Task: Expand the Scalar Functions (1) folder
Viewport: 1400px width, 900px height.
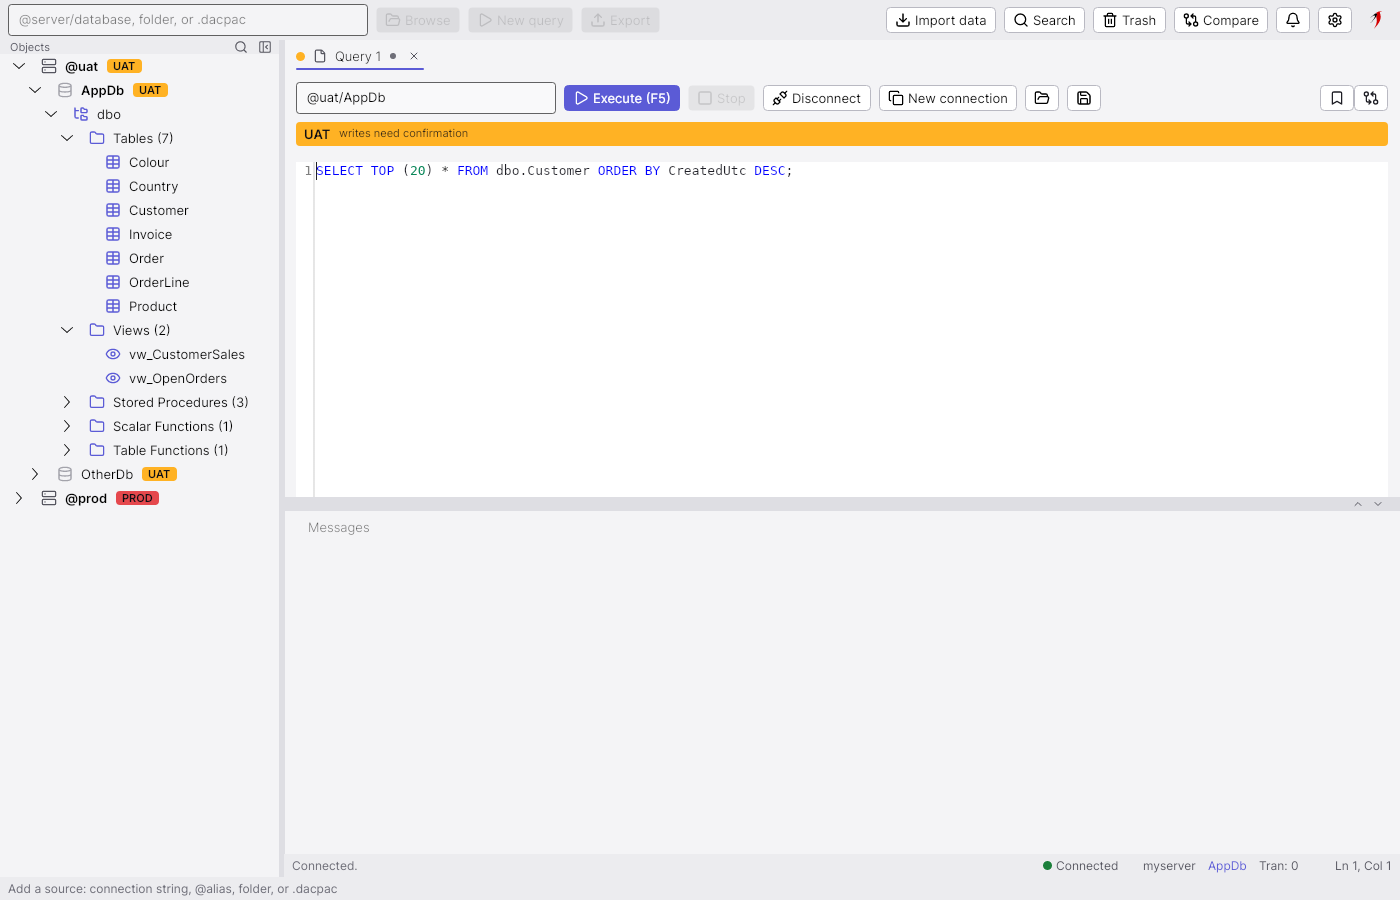Action: point(67,426)
